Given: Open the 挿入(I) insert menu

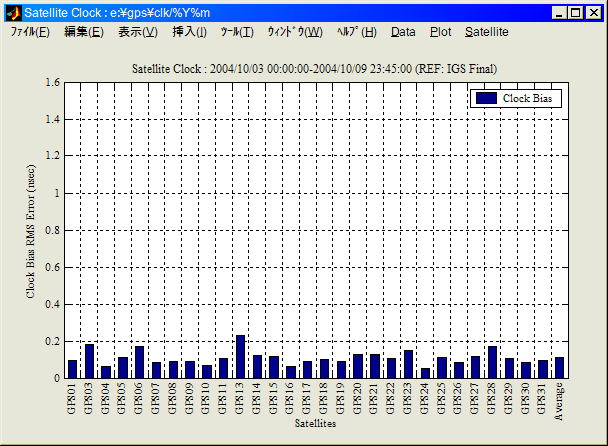Looking at the screenshot, I should 189,32.
